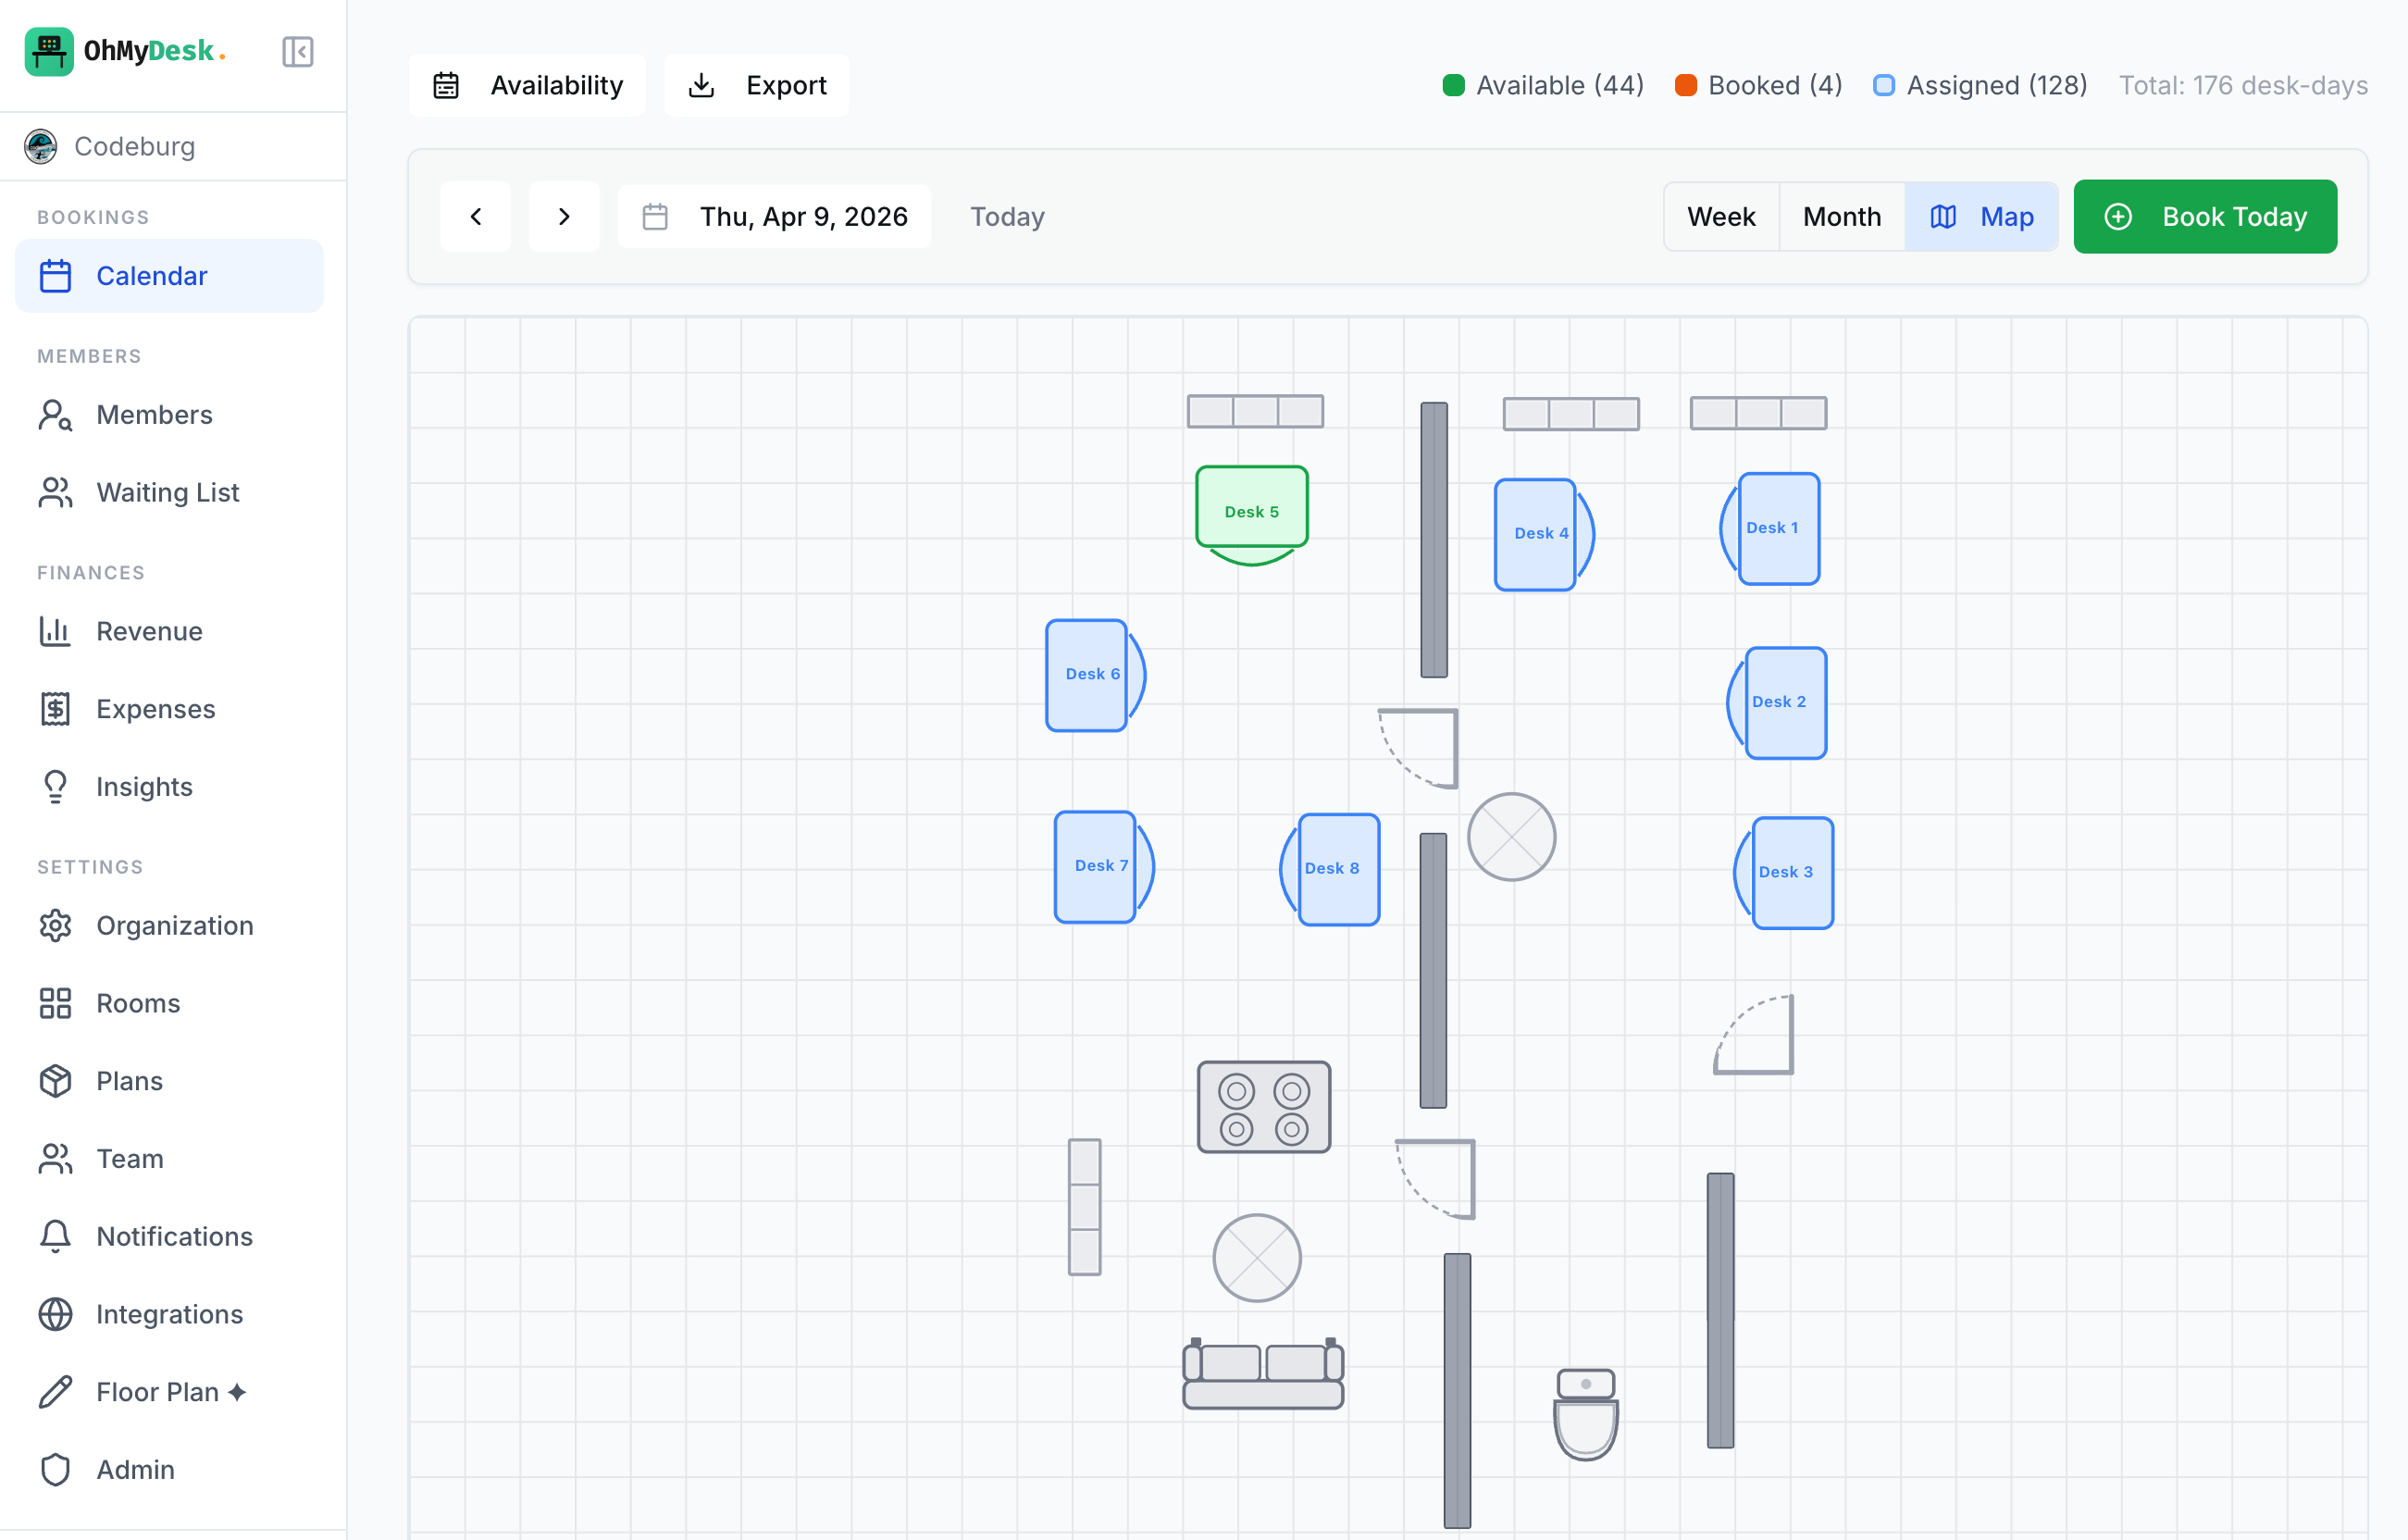The image size is (2408, 1540).
Task: Open Insights via the lightbulb icon
Action: coord(55,786)
